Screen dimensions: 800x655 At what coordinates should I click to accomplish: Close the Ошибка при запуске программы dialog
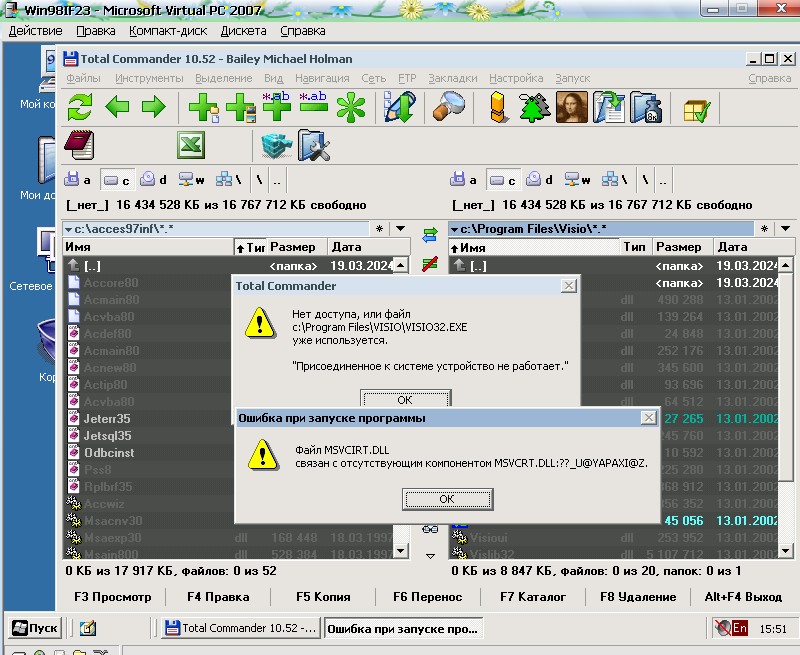[648, 418]
